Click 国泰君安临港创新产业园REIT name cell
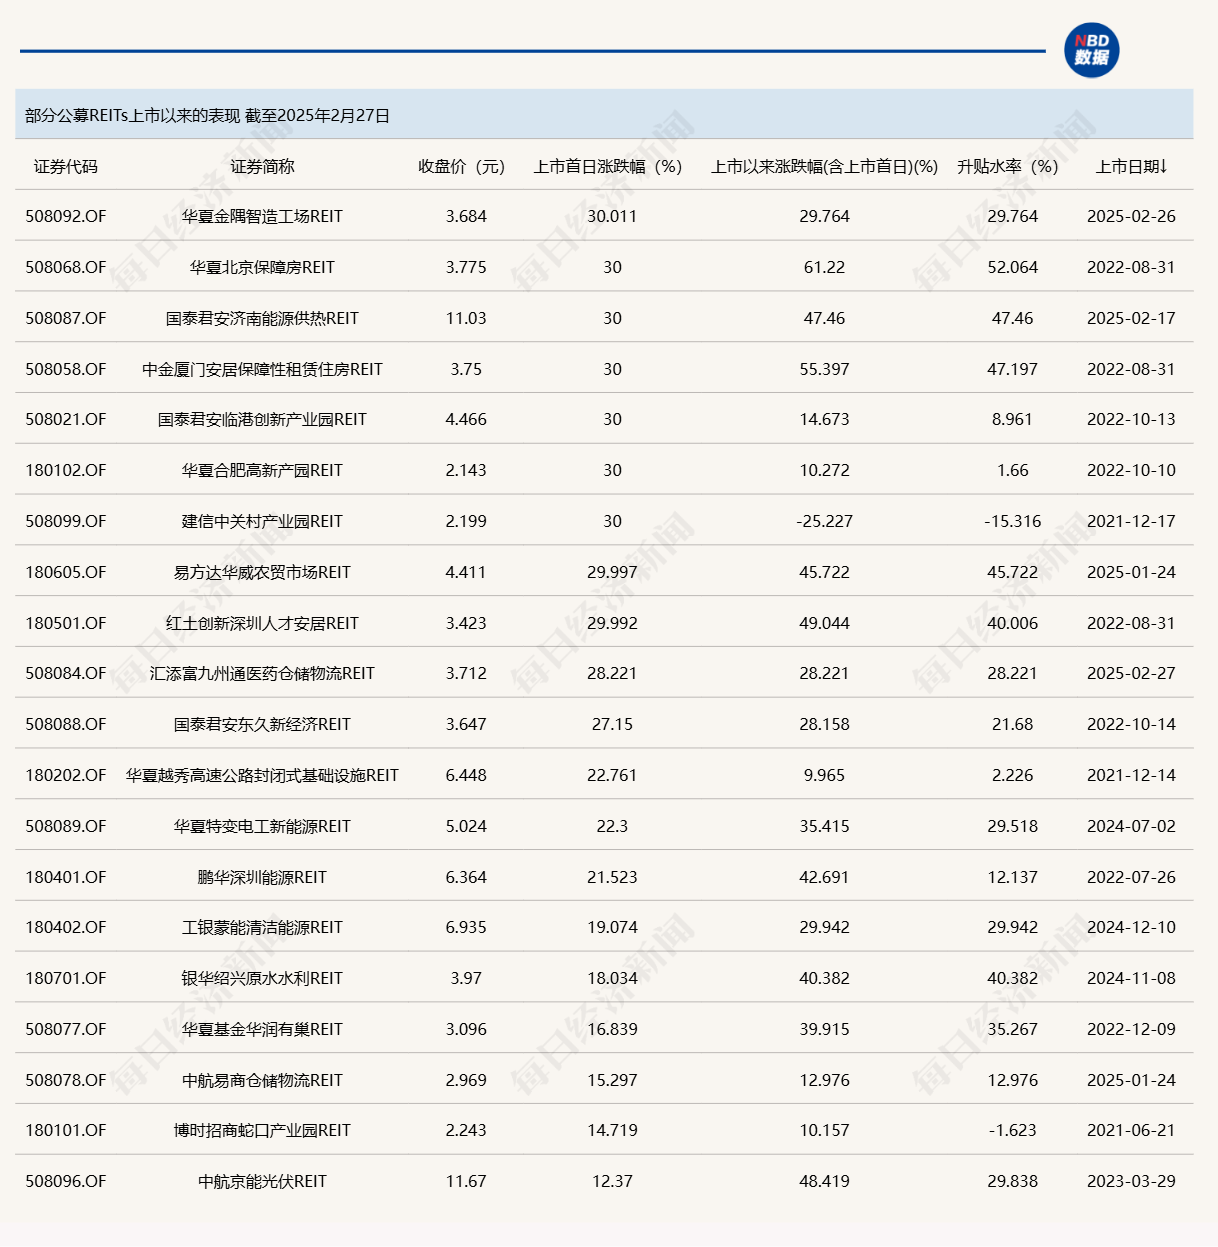 click(262, 419)
